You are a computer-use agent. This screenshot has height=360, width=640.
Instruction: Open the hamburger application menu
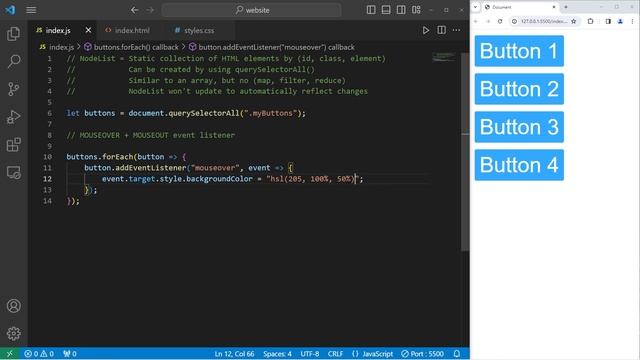31,10
